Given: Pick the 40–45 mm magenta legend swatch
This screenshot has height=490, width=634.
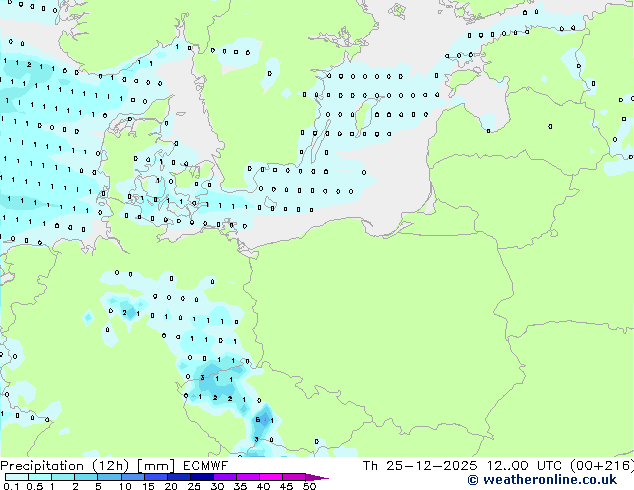Looking at the screenshot, I should pos(271,477).
